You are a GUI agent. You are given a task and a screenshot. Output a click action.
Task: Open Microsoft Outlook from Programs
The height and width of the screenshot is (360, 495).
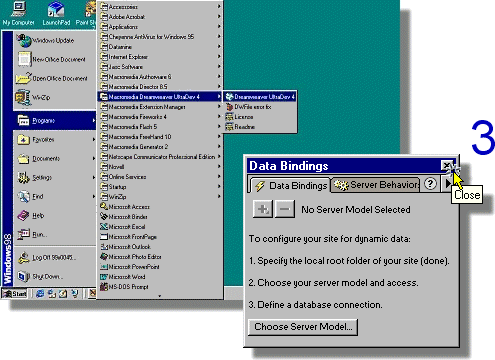(160, 247)
